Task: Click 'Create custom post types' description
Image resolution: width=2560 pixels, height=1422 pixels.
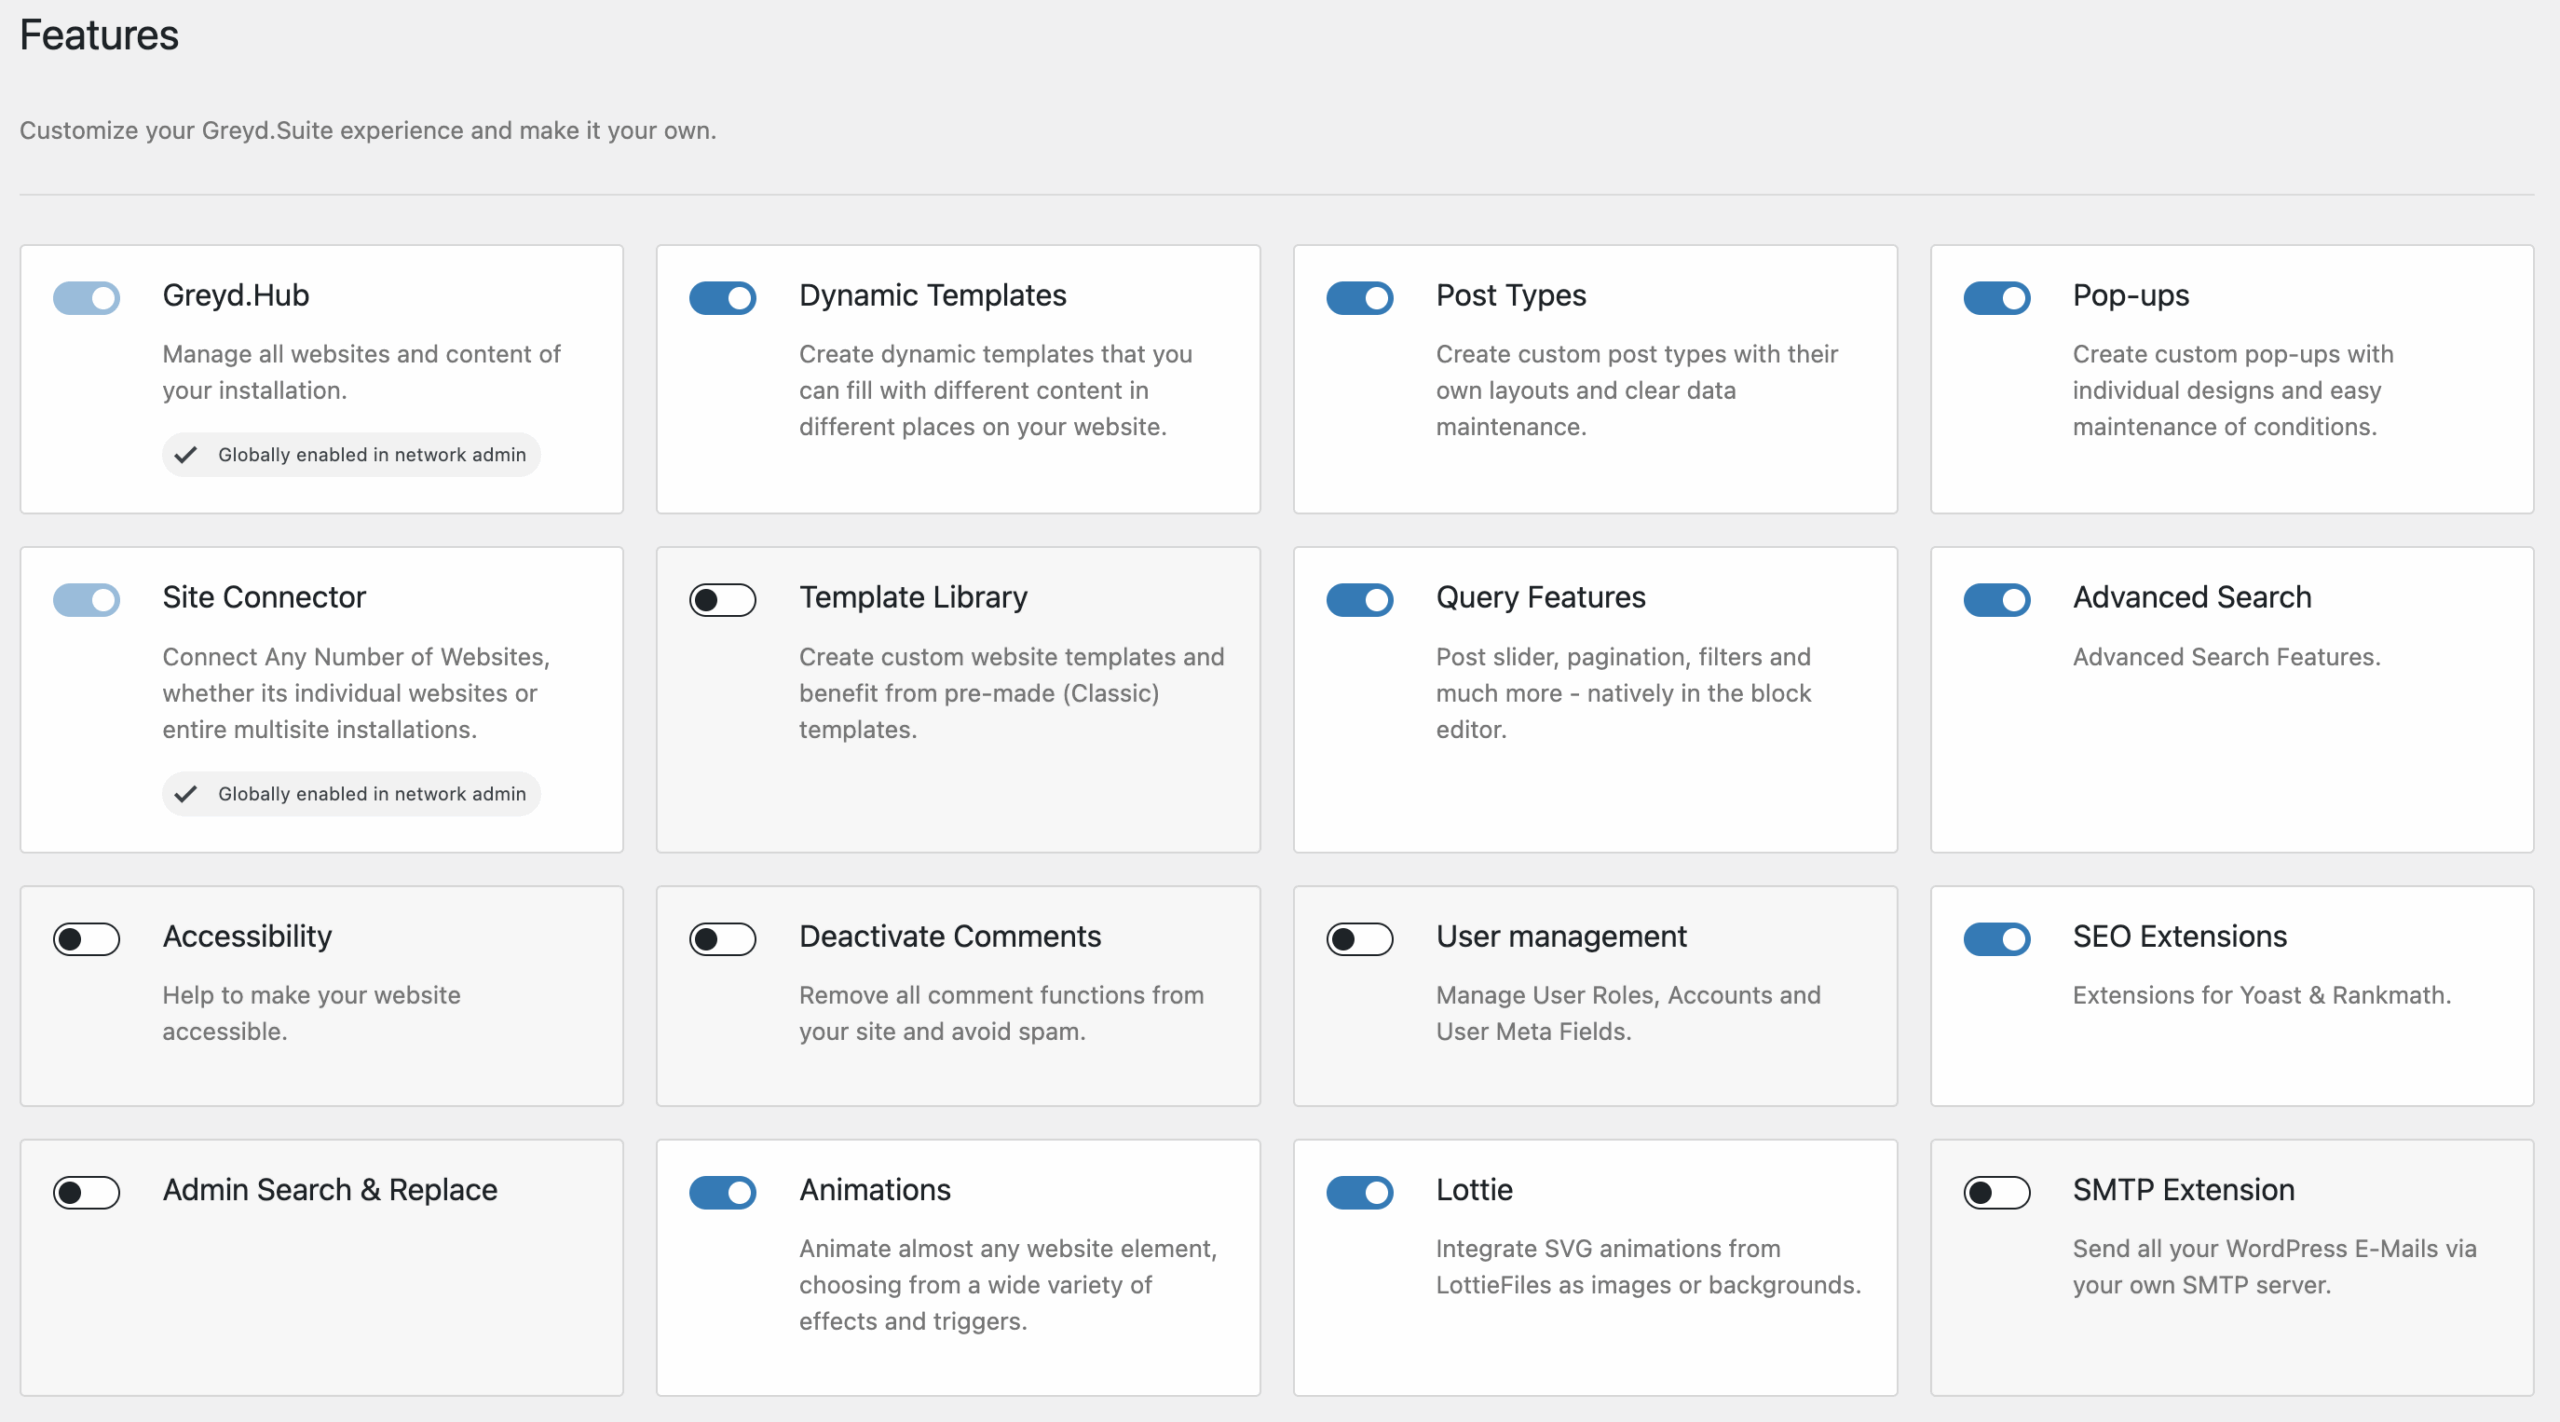Action: tap(1637, 391)
